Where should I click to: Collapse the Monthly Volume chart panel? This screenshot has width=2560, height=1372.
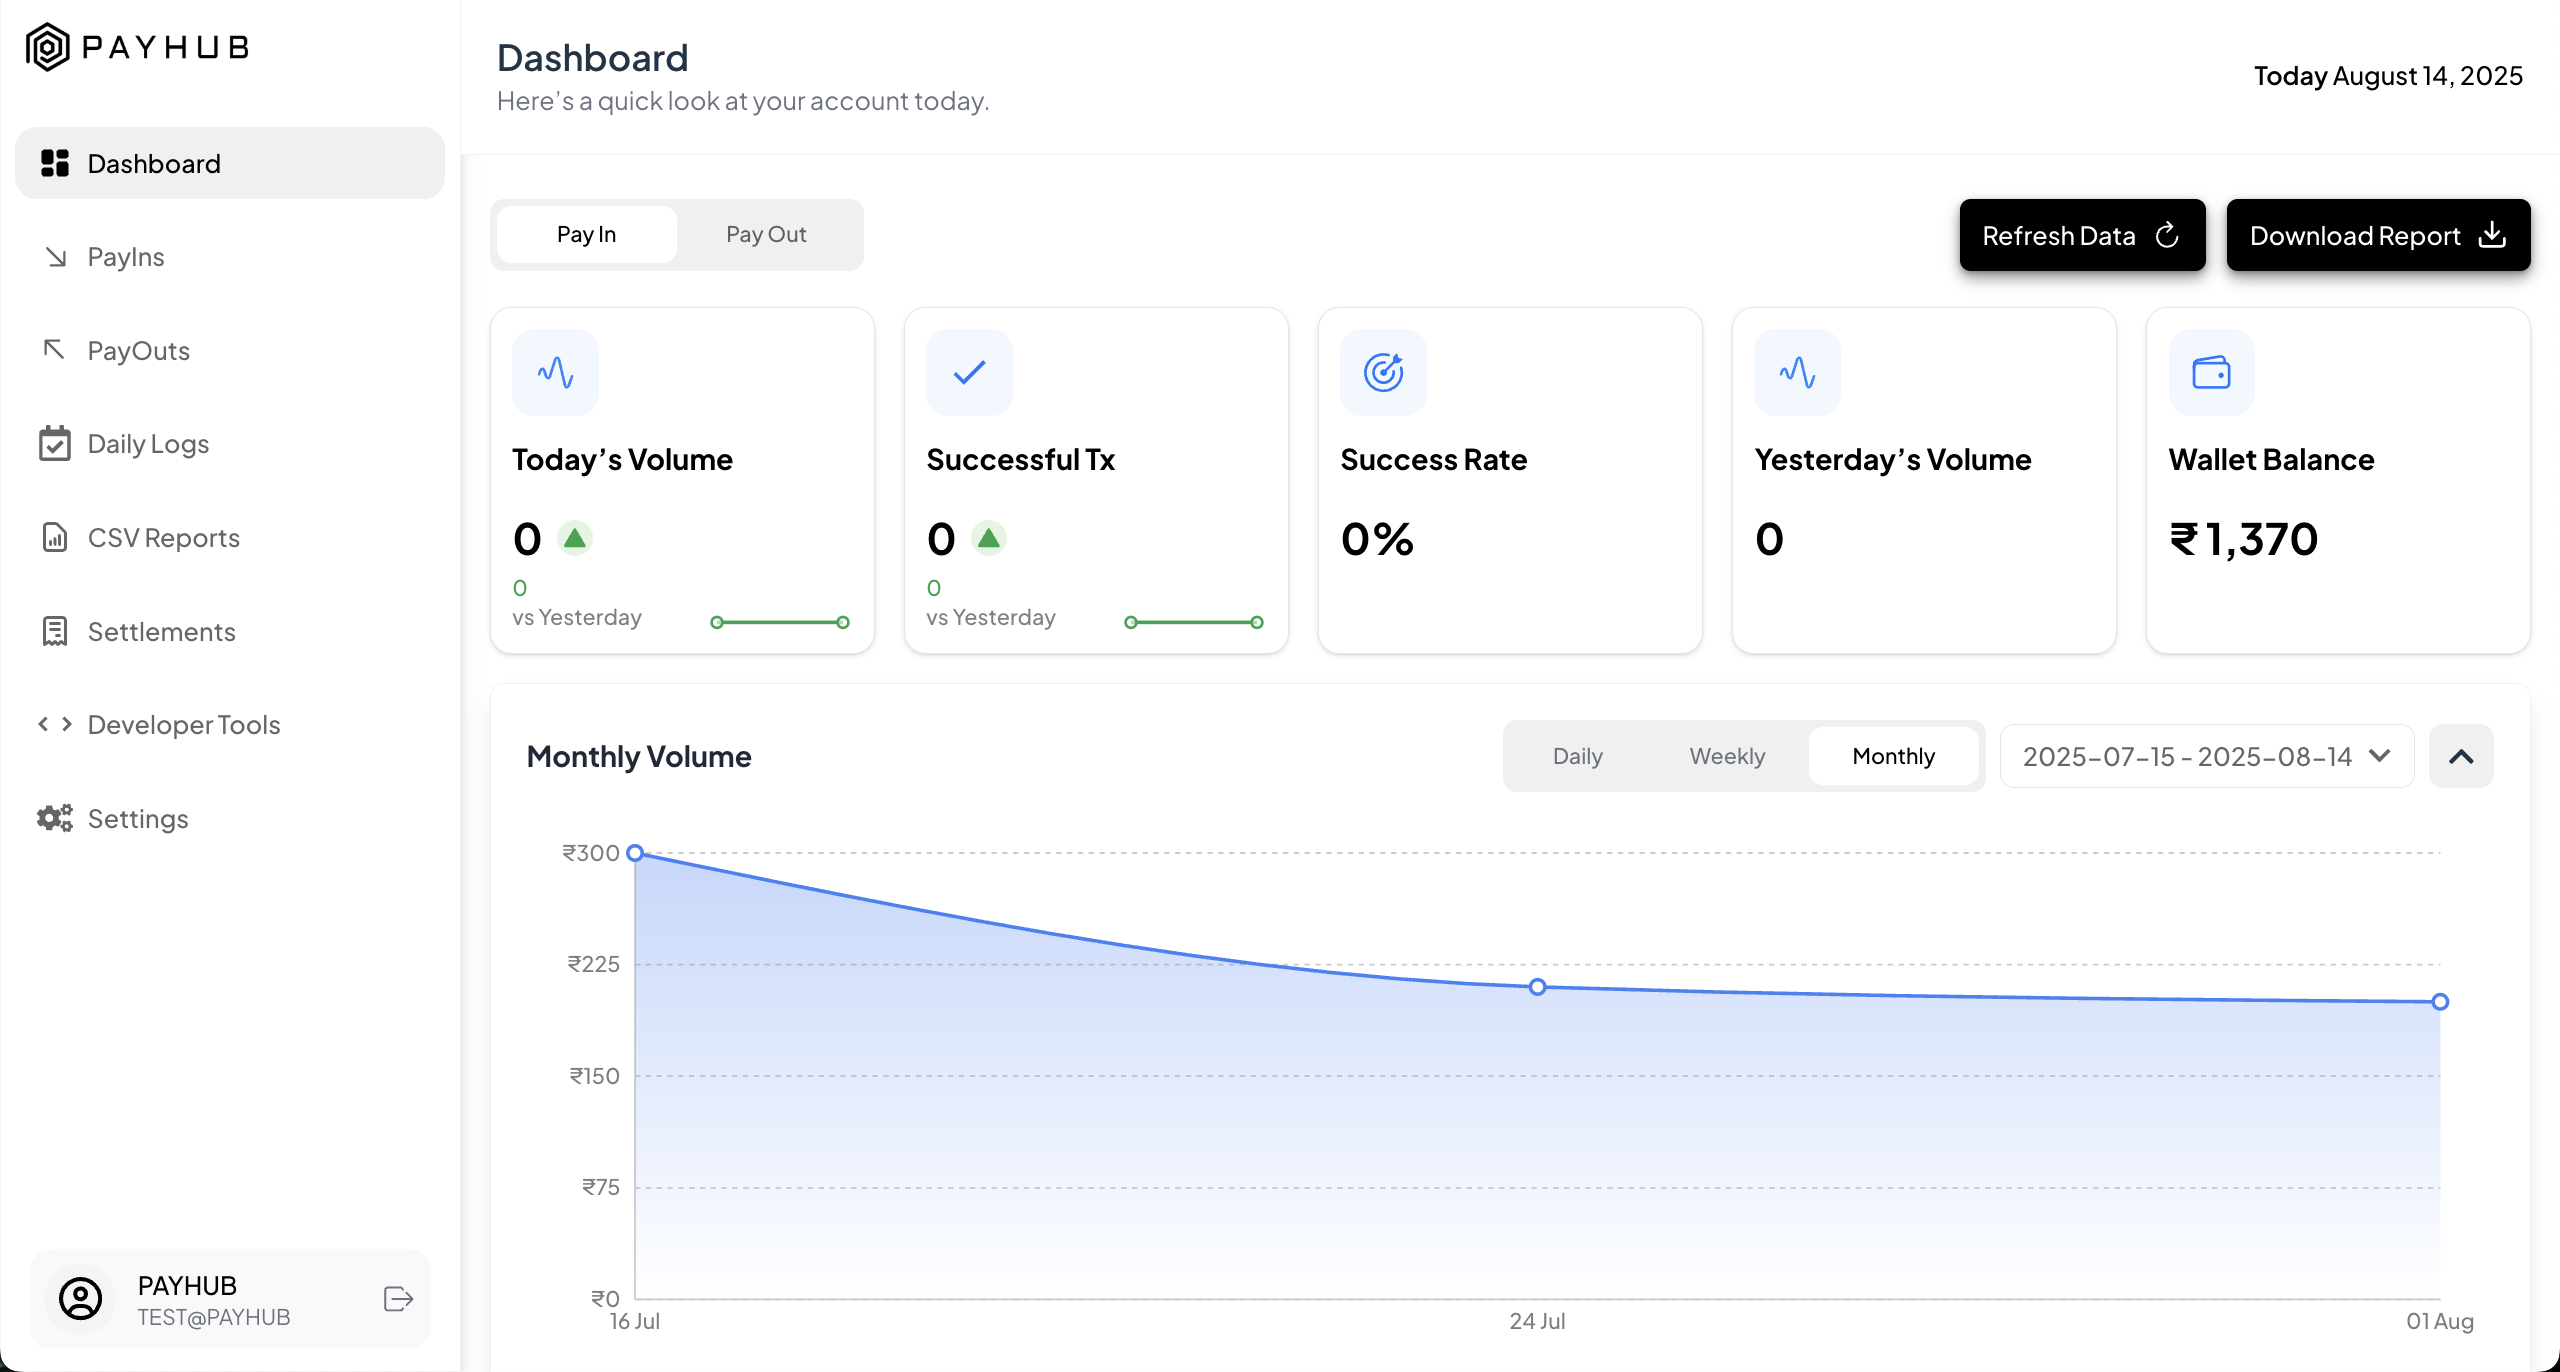coord(2461,756)
